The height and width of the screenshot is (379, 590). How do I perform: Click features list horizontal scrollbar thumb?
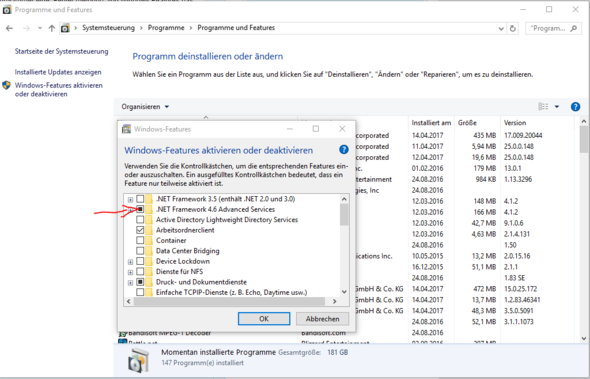coord(229,301)
